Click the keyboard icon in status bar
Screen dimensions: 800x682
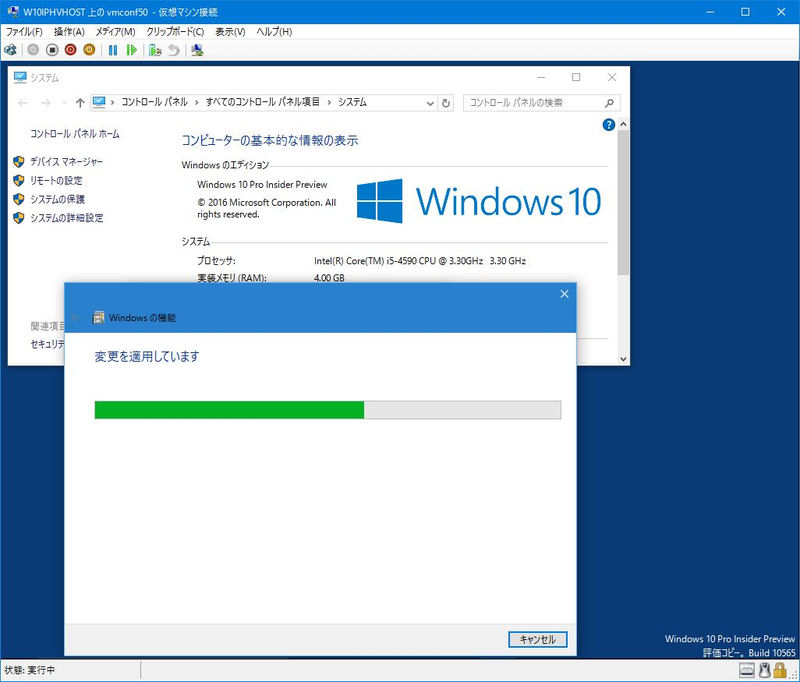point(747,670)
